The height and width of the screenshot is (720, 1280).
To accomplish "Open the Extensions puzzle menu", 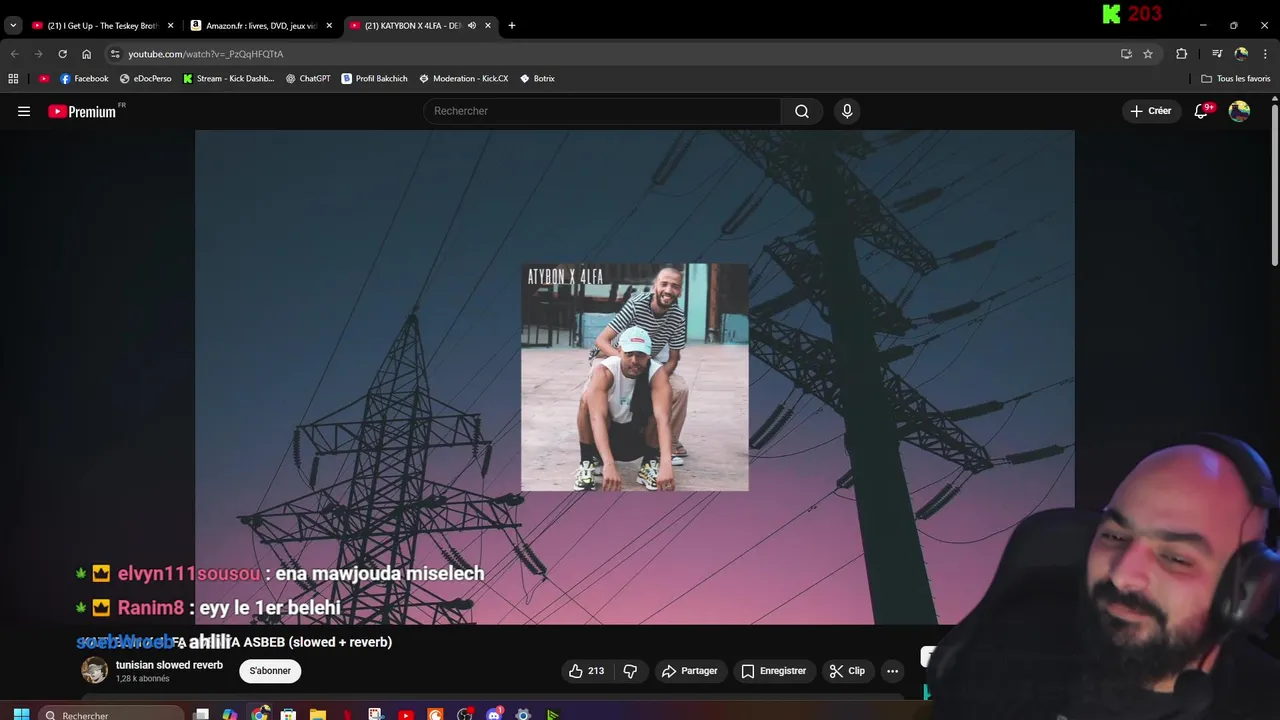I will click(1181, 54).
